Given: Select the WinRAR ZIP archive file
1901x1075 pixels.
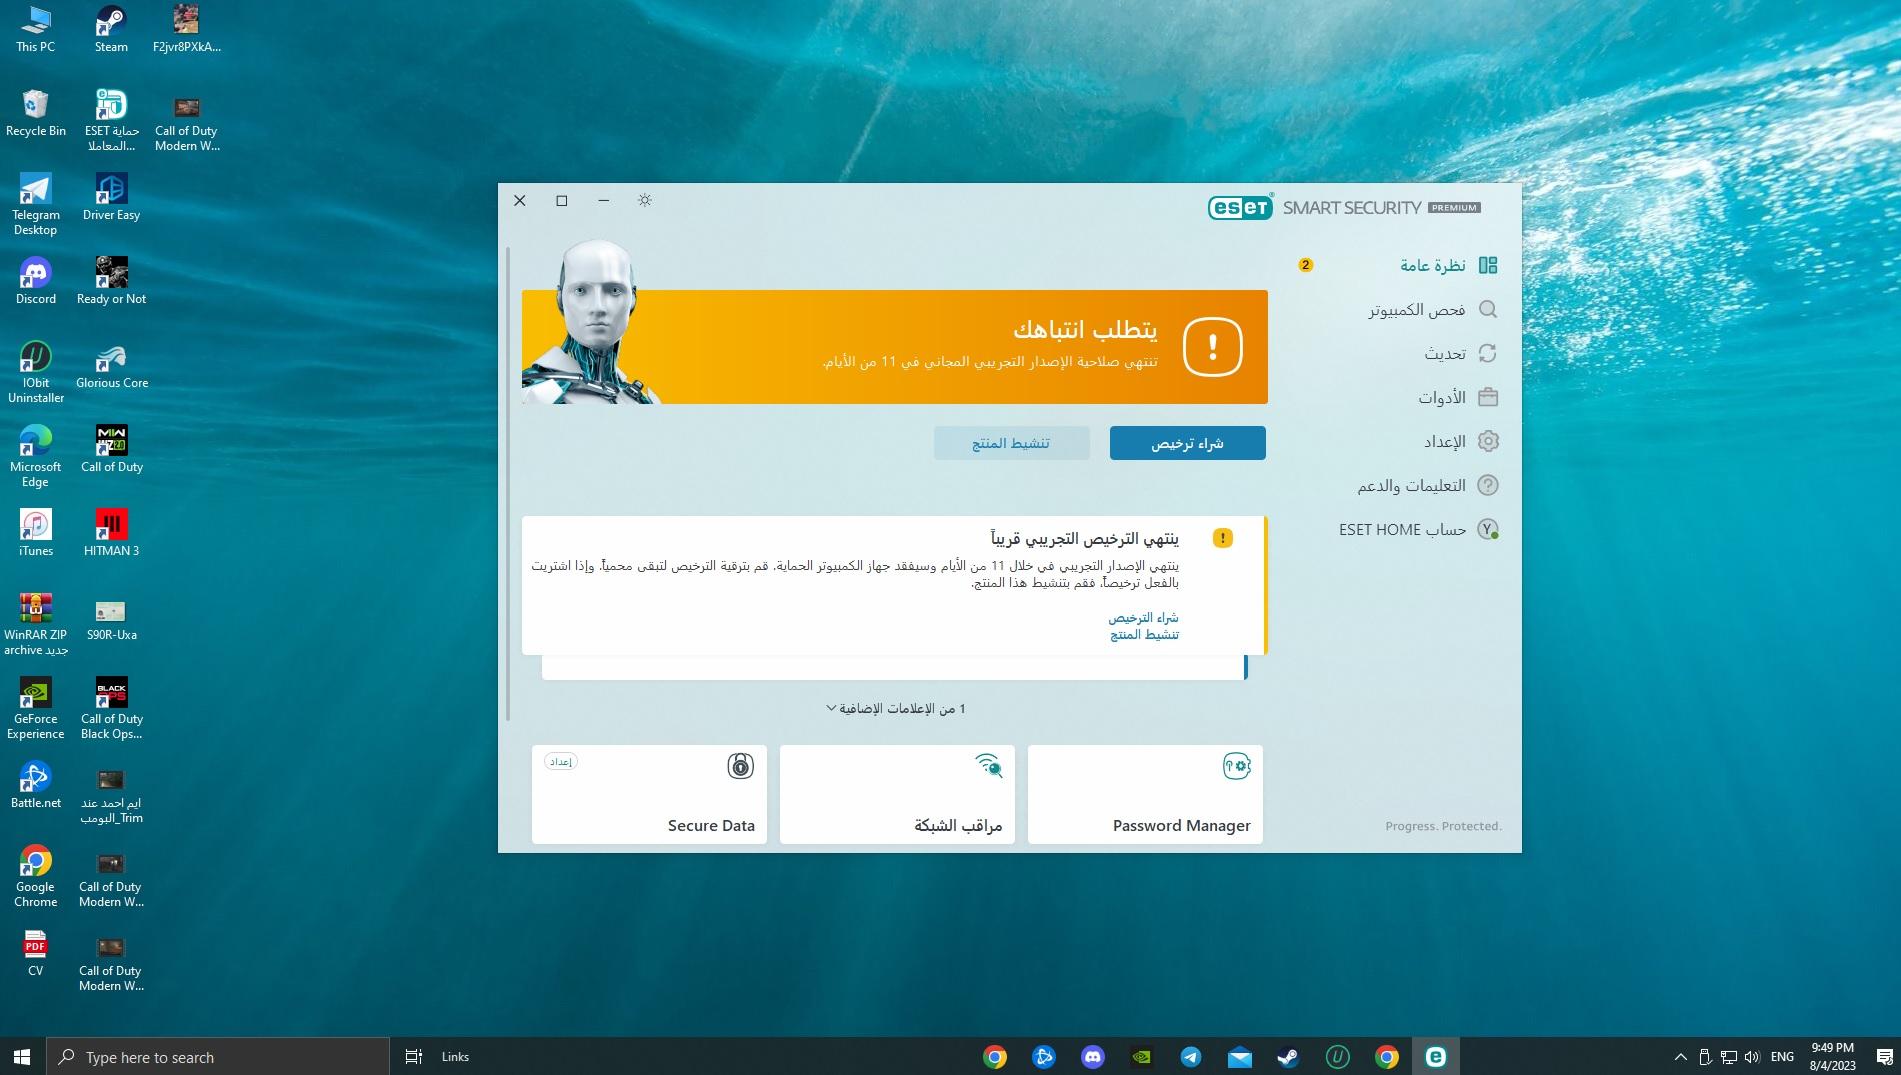Looking at the screenshot, I should point(35,624).
